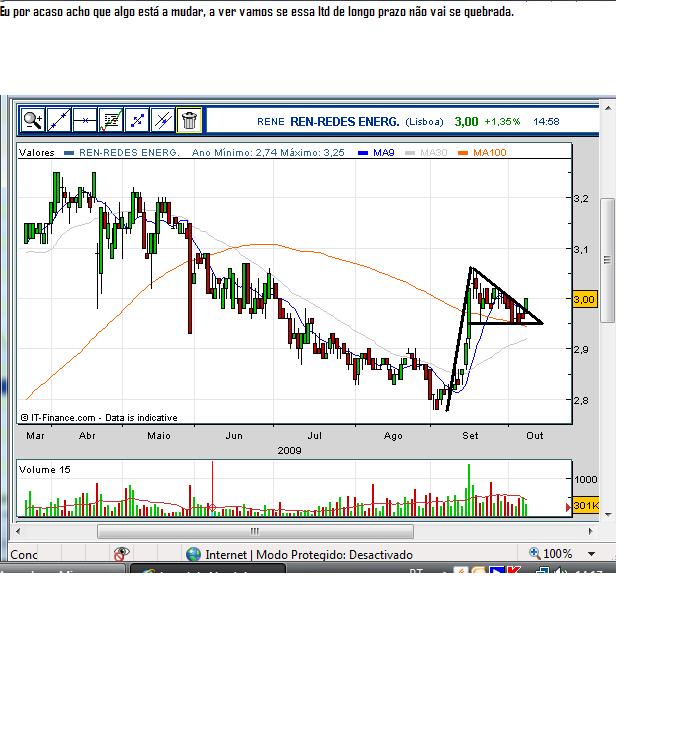Open the zoom level dropdown arrow
This screenshot has height=740, width=694.
[x=591, y=554]
